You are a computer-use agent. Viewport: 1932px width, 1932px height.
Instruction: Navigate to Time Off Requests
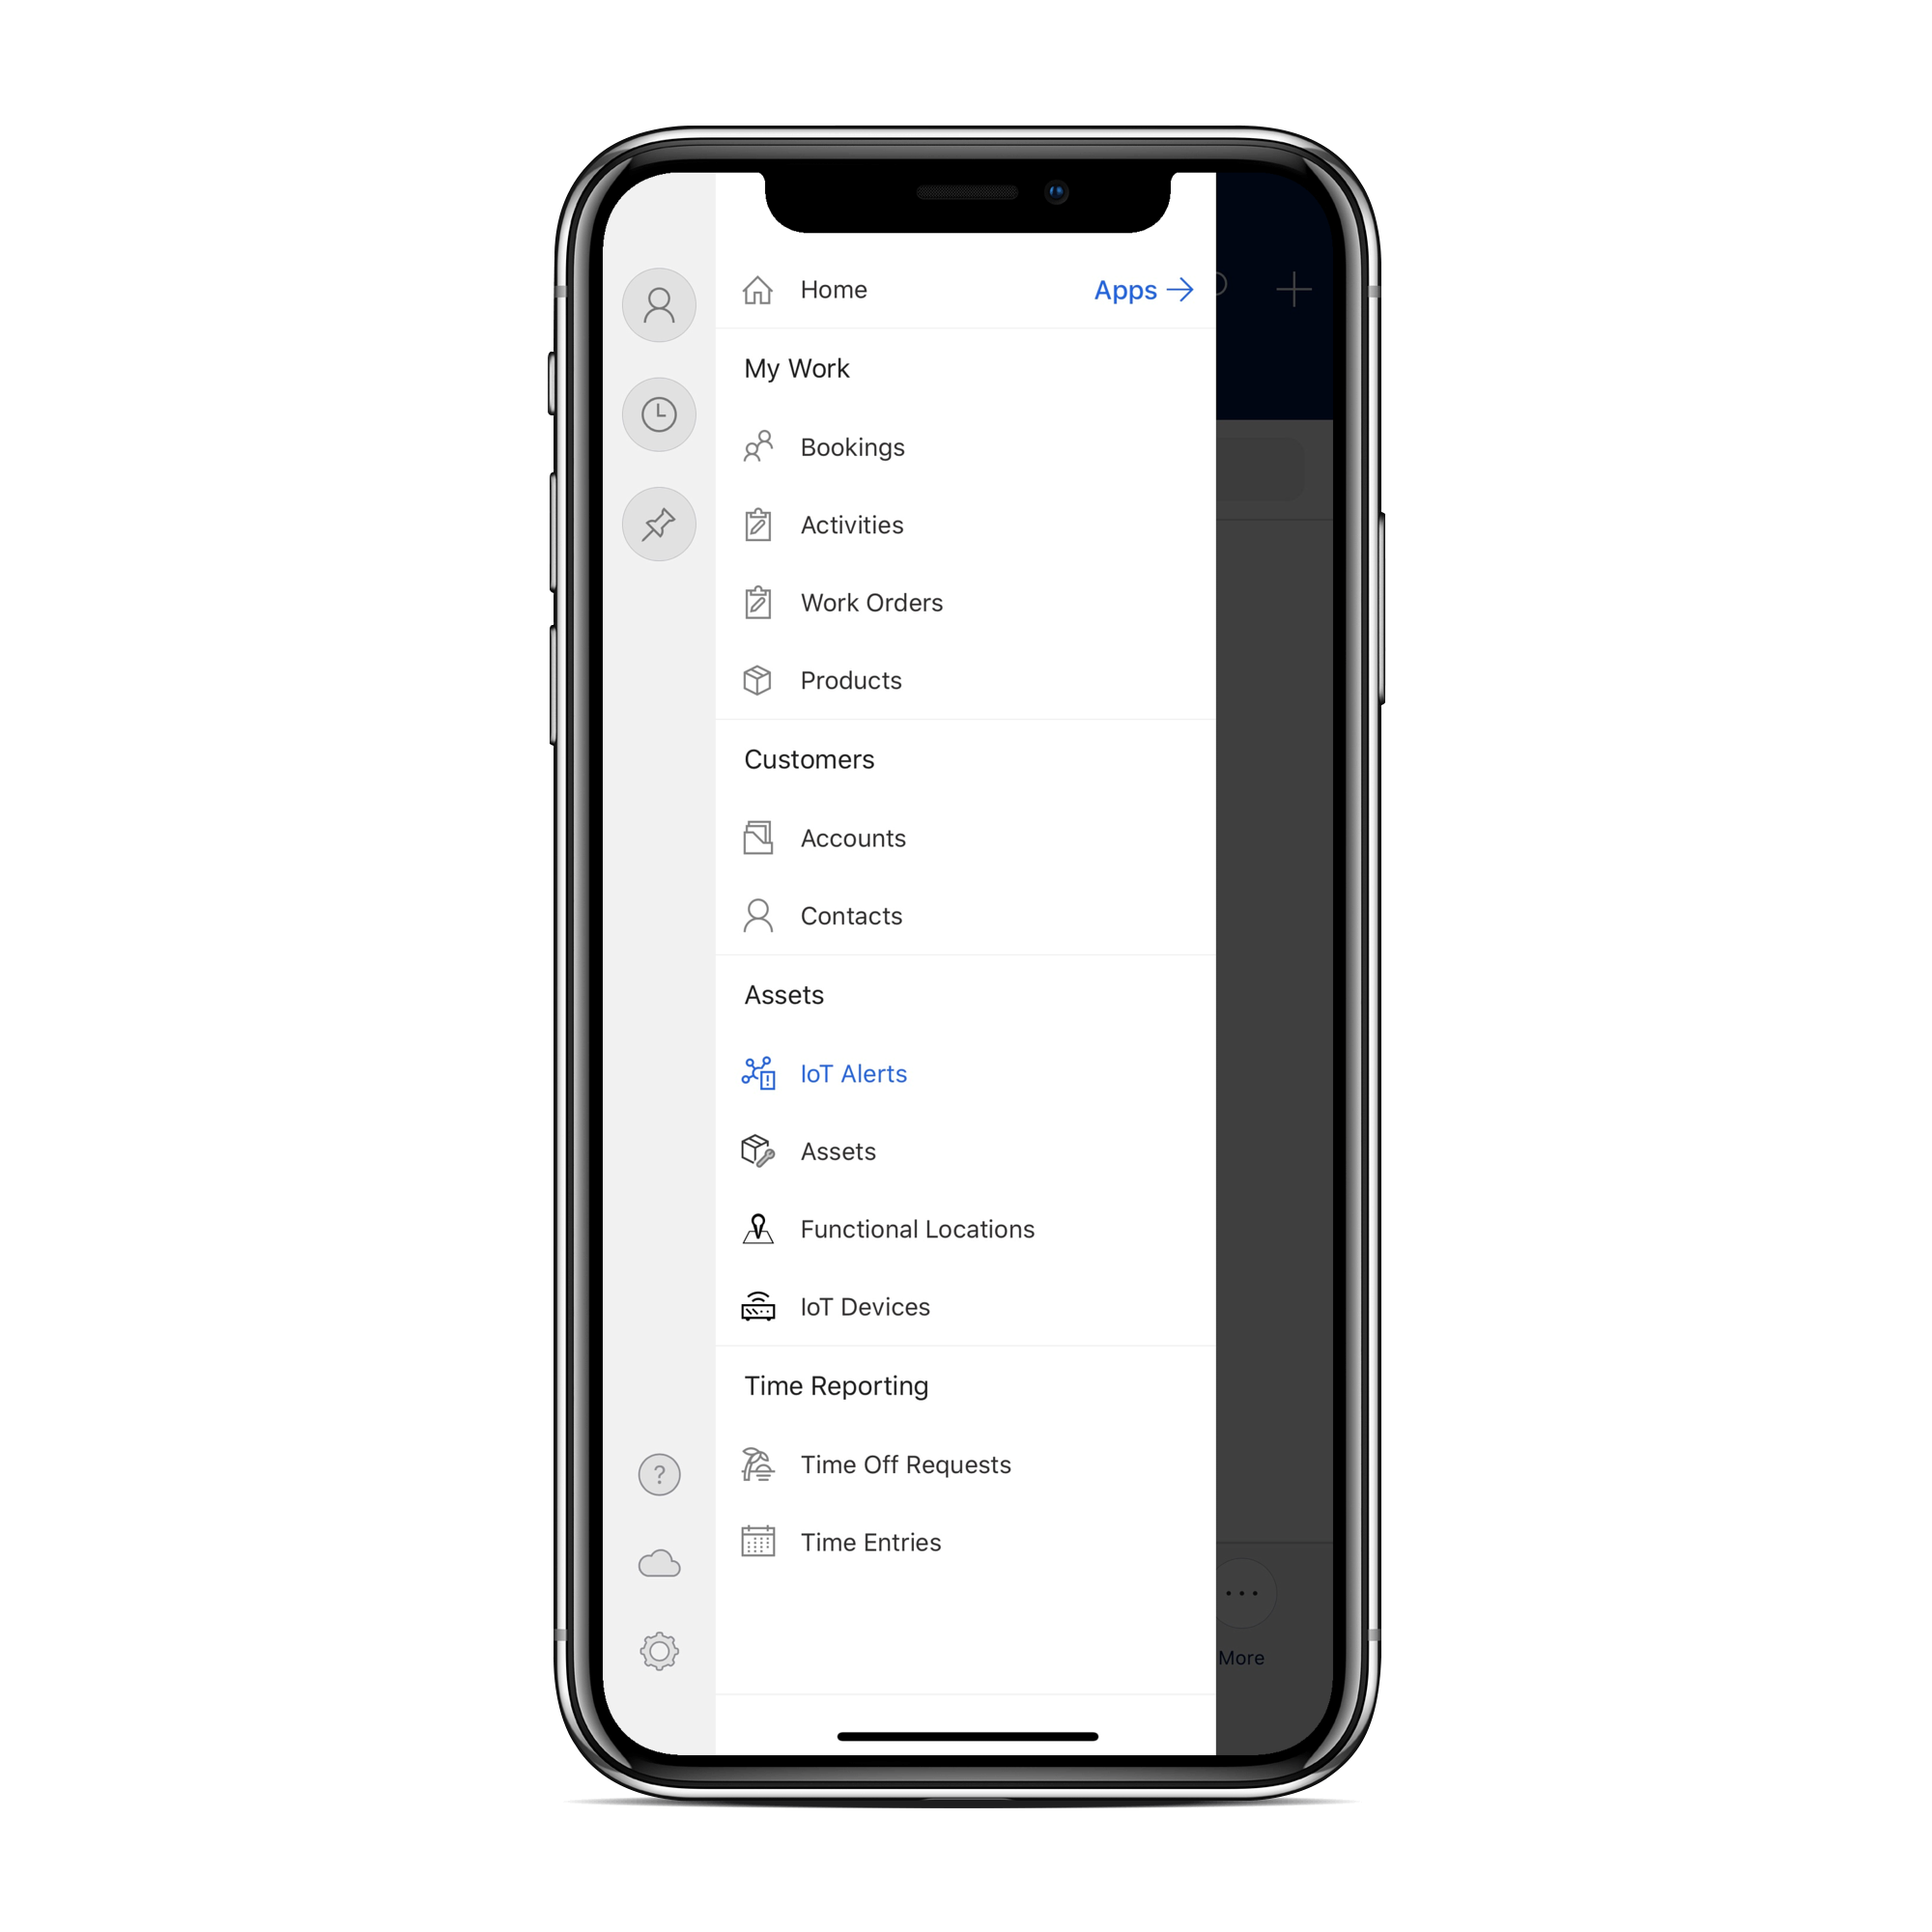(902, 1463)
